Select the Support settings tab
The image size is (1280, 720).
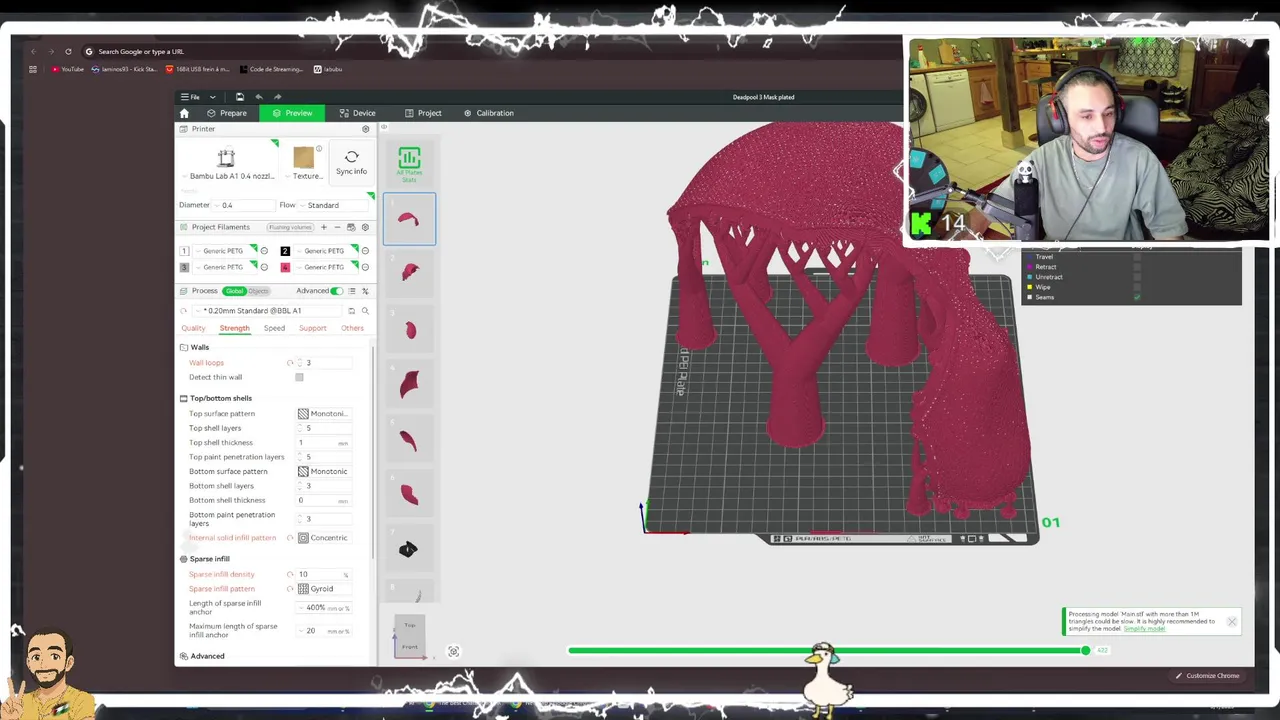pos(312,328)
